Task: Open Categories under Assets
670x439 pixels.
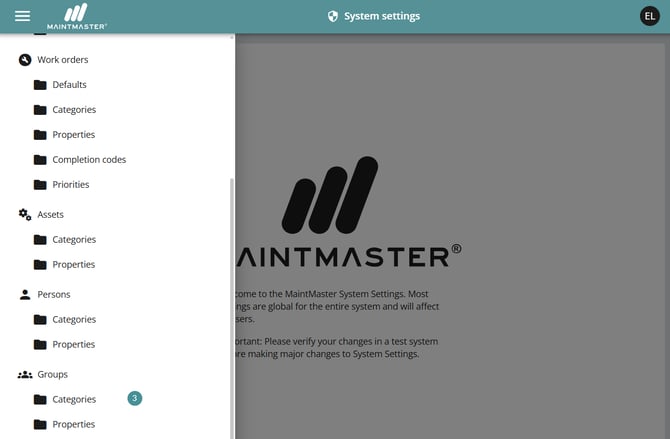Action: click(74, 240)
